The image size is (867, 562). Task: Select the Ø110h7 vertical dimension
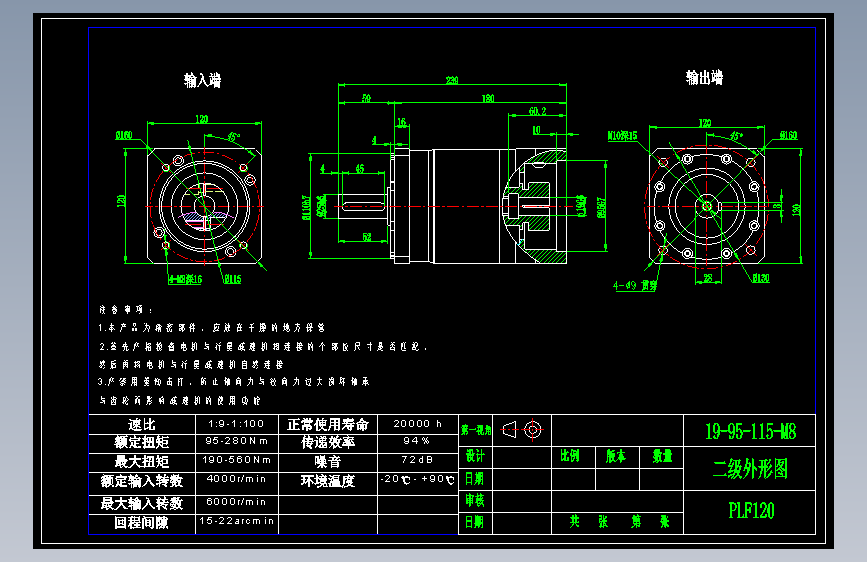point(305,207)
